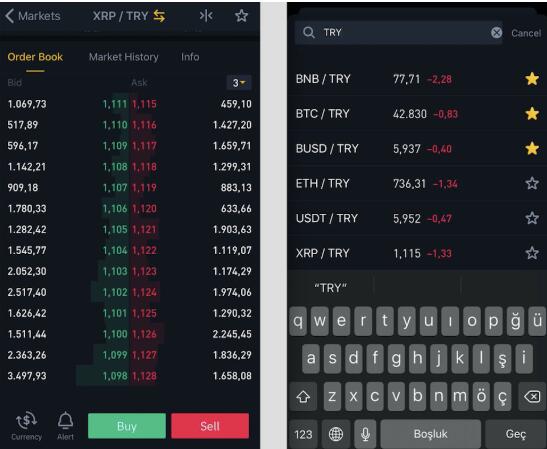Open the XRP / TRY pair in list
The image size is (547, 449).
(x=417, y=253)
